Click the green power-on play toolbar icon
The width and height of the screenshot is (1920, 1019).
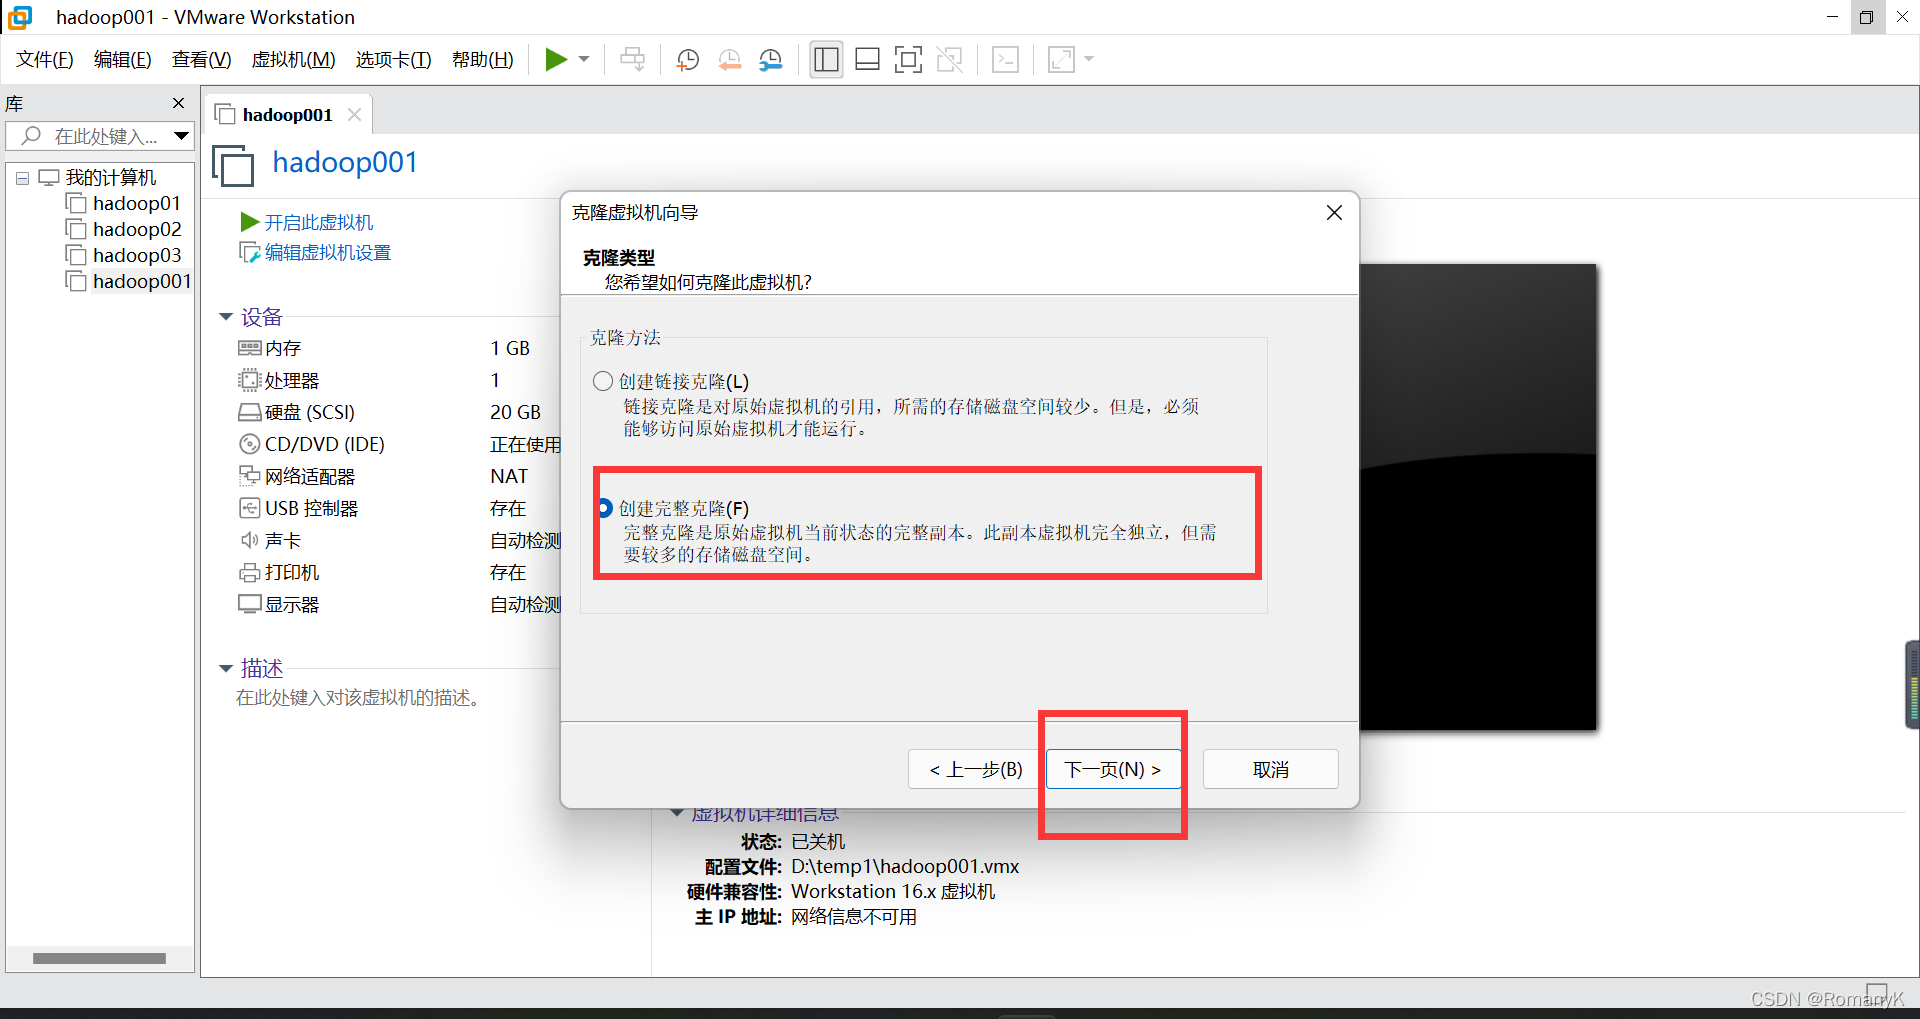point(556,60)
